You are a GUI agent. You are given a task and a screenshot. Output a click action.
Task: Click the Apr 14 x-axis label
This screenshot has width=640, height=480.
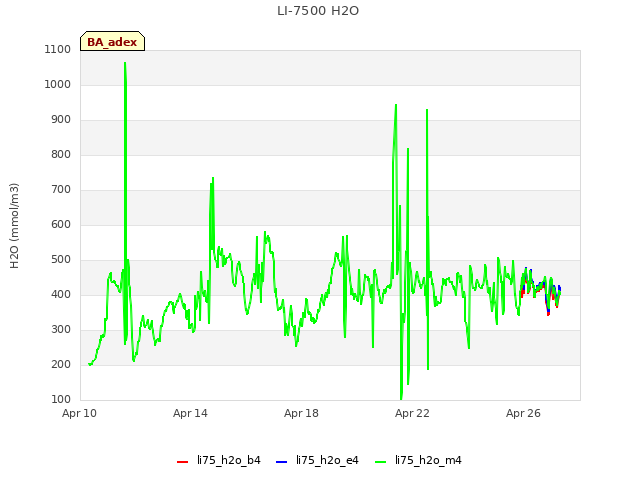click(x=190, y=413)
